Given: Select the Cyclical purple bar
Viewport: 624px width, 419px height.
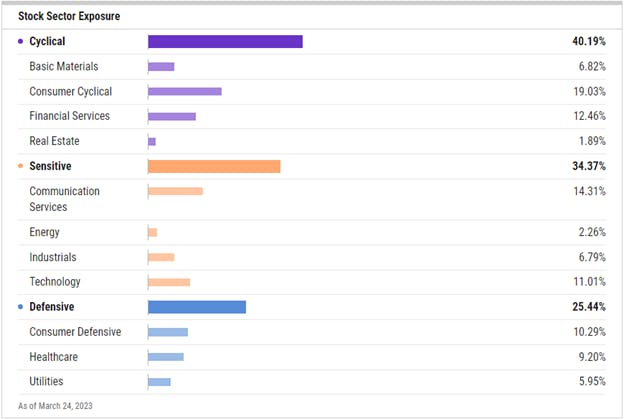Looking at the screenshot, I should [225, 42].
